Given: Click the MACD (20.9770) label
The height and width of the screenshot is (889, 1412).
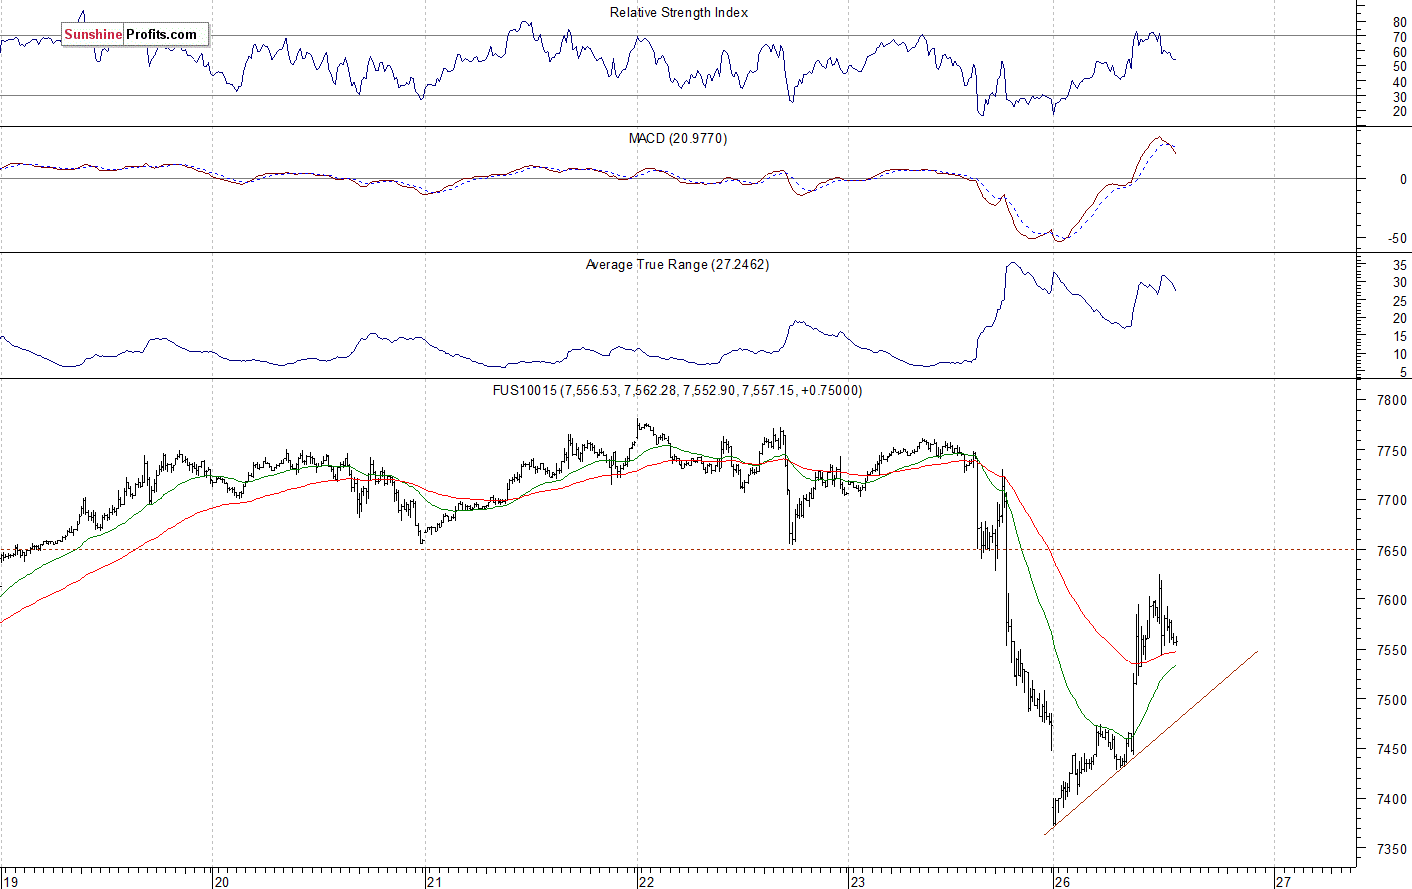Looking at the screenshot, I should tap(678, 138).
